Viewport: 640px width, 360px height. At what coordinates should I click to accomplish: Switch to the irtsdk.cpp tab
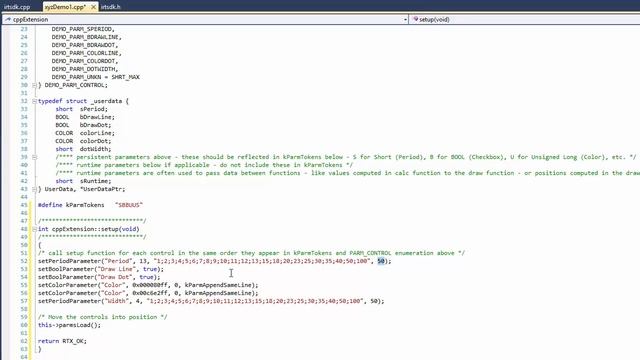tap(17, 7)
